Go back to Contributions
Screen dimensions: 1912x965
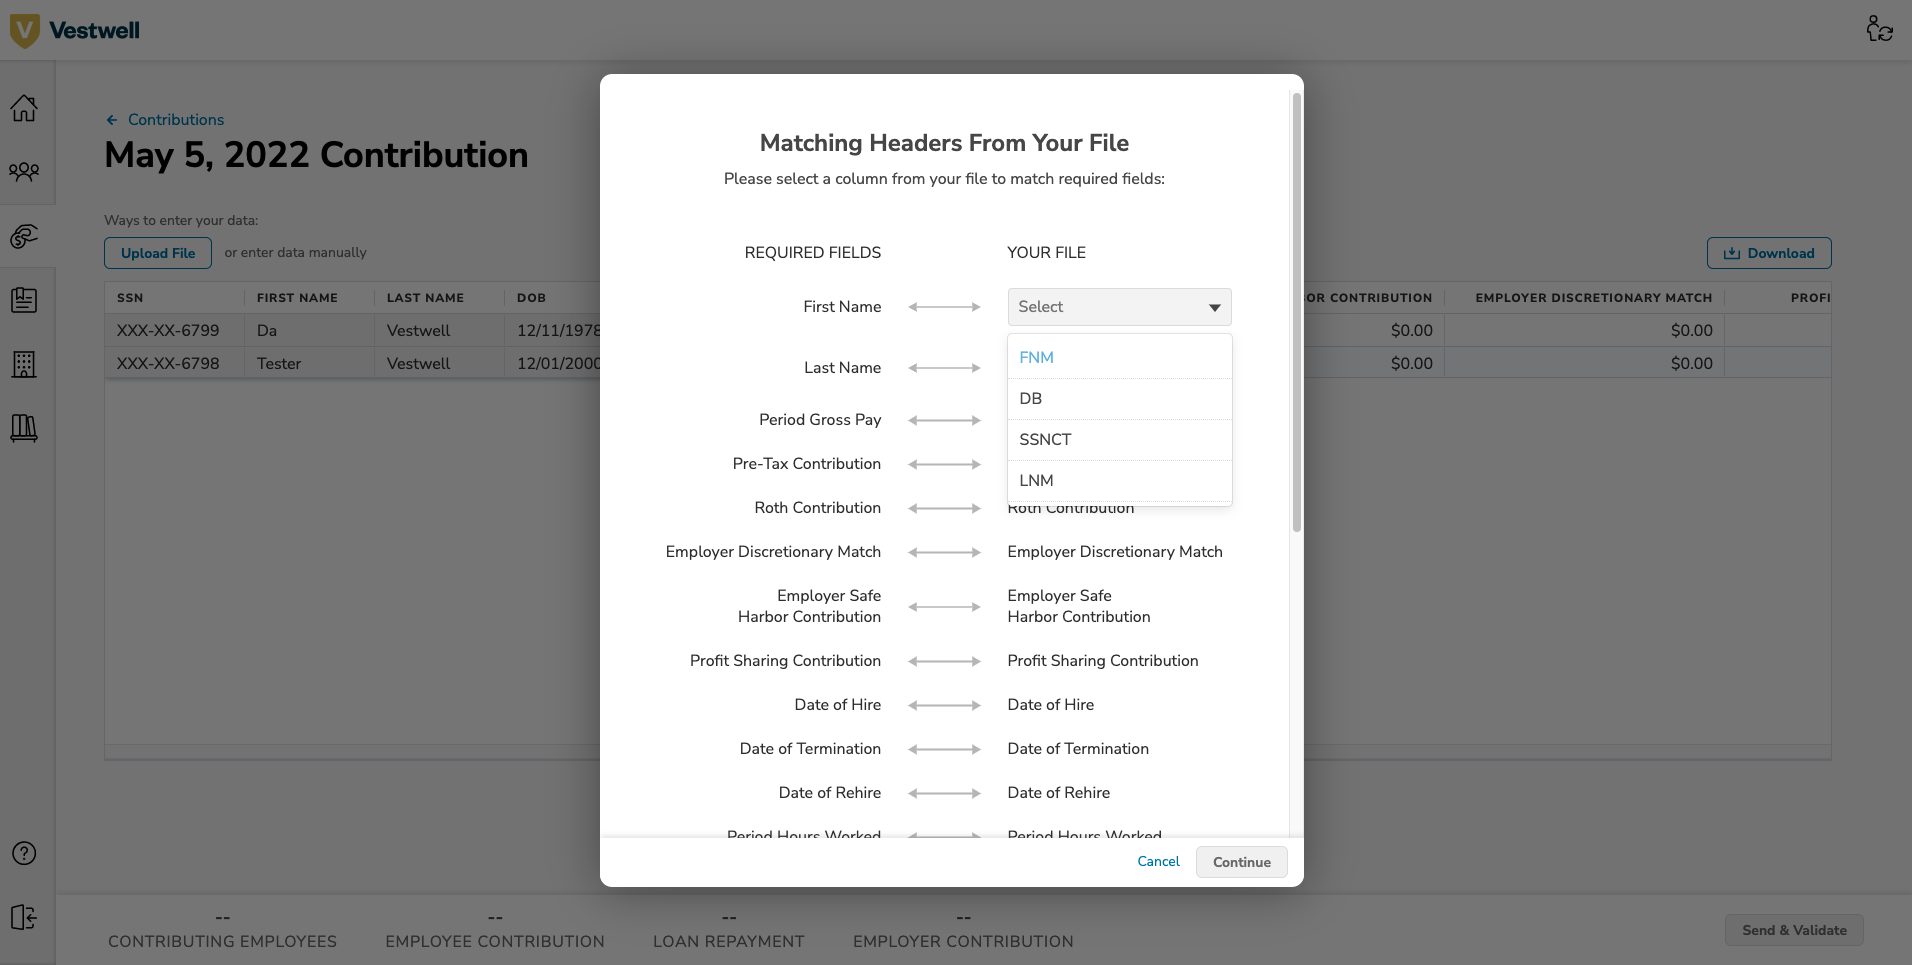[x=175, y=119]
